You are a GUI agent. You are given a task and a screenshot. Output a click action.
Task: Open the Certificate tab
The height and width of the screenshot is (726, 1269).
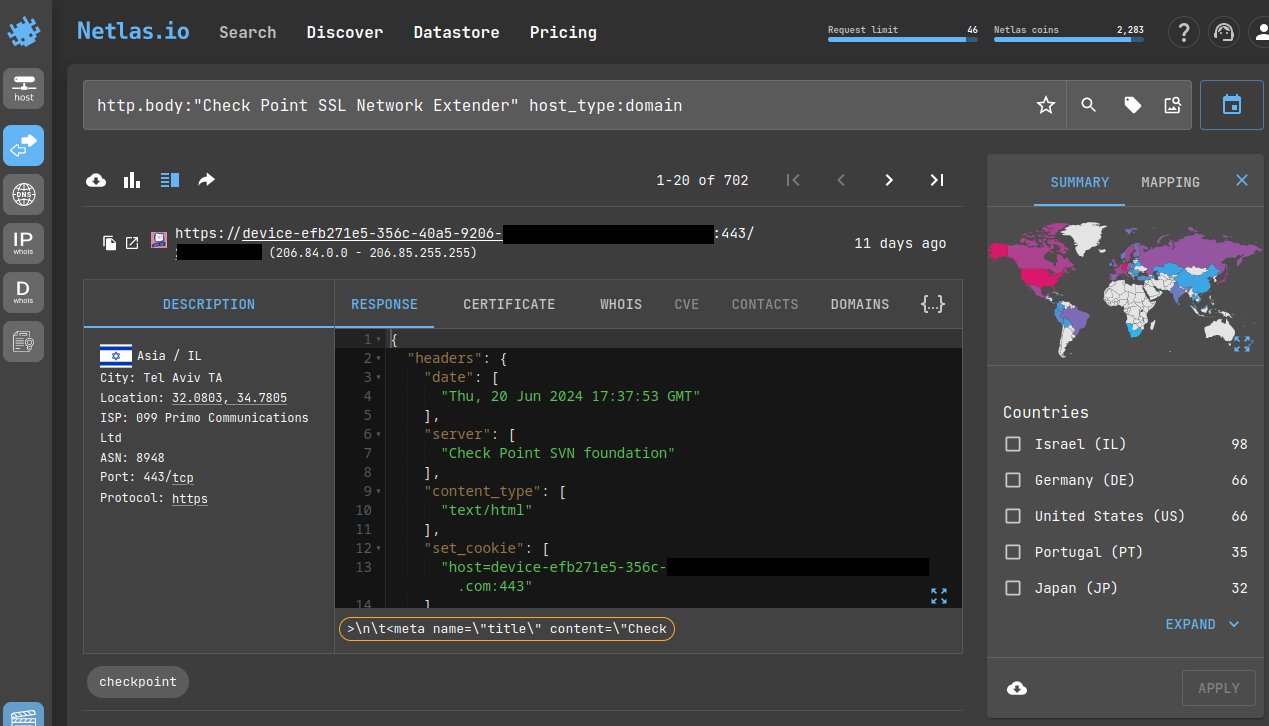point(509,304)
